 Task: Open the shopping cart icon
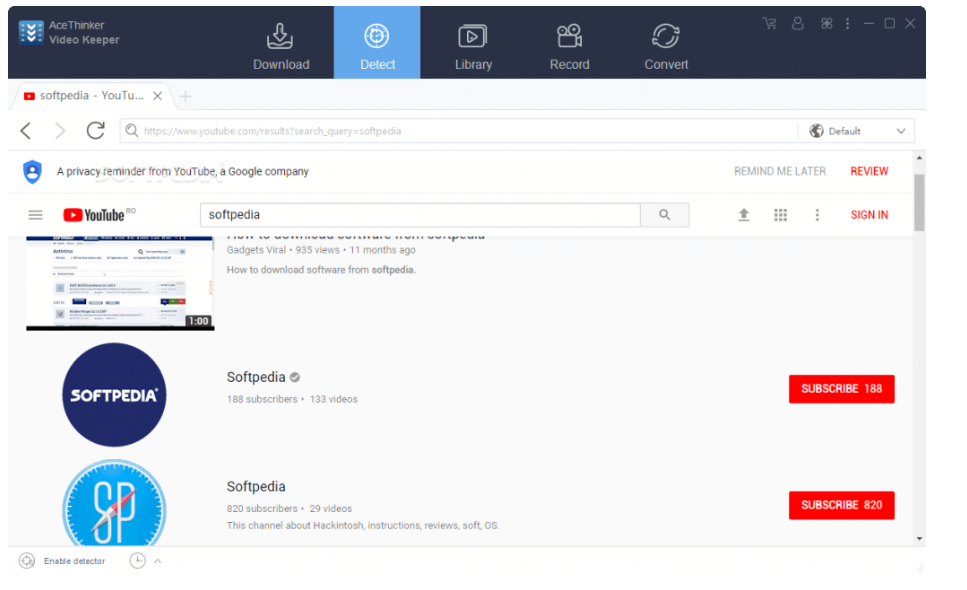coord(770,23)
